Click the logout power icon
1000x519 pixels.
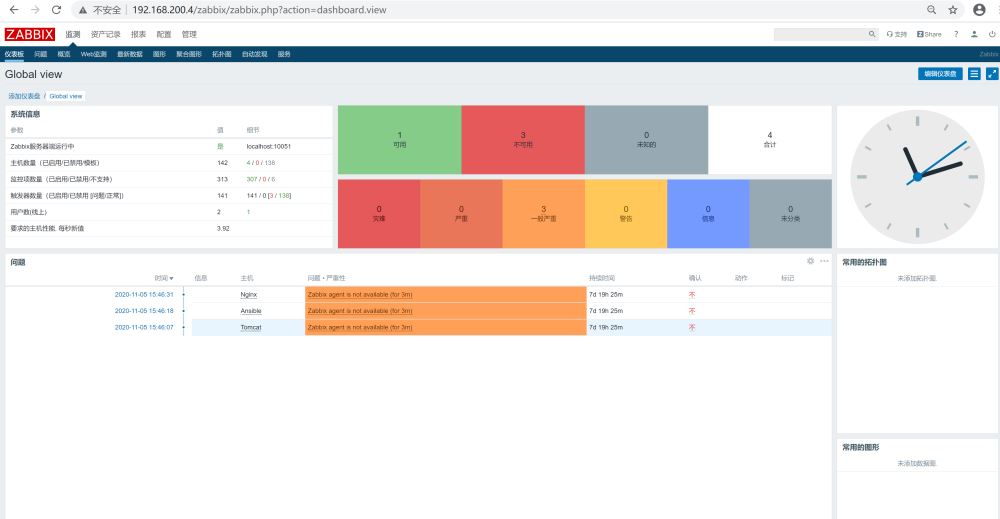[x=992, y=34]
